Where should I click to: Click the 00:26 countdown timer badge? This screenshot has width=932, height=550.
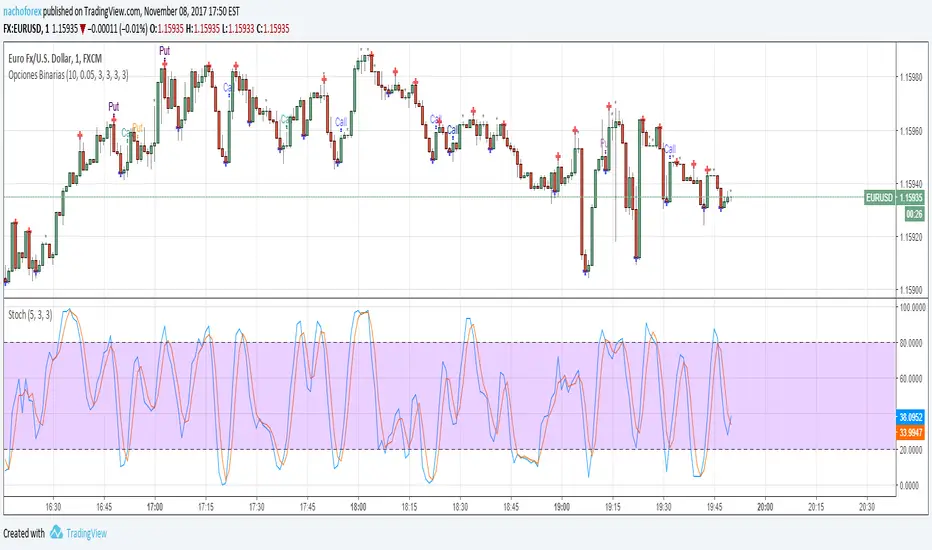(914, 214)
